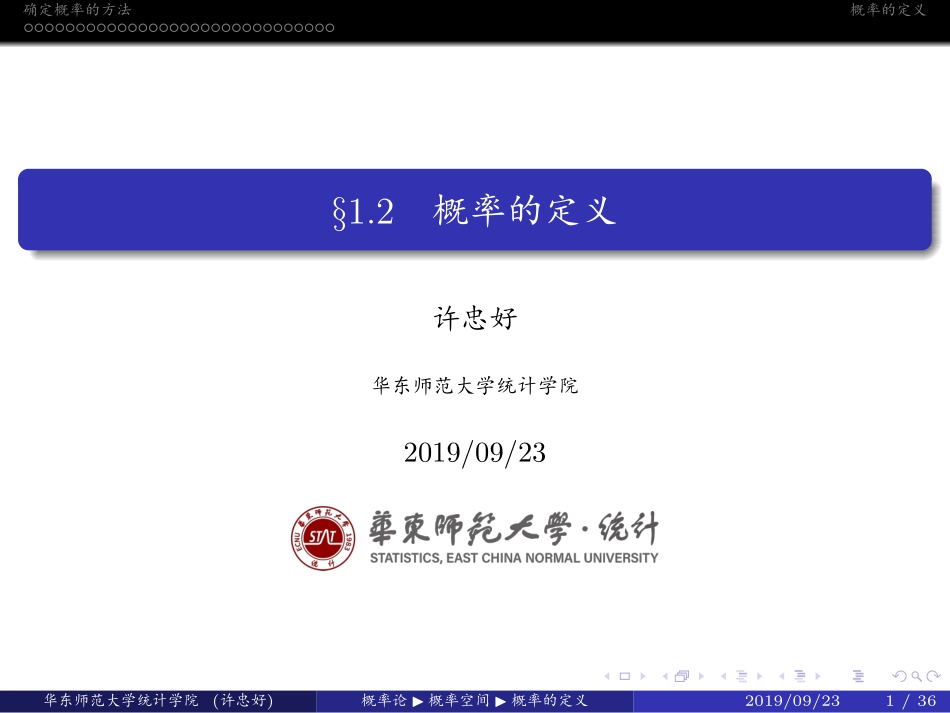This screenshot has height=713, width=950.
Task: Click the previous subsection navigation icon
Action: click(x=783, y=675)
